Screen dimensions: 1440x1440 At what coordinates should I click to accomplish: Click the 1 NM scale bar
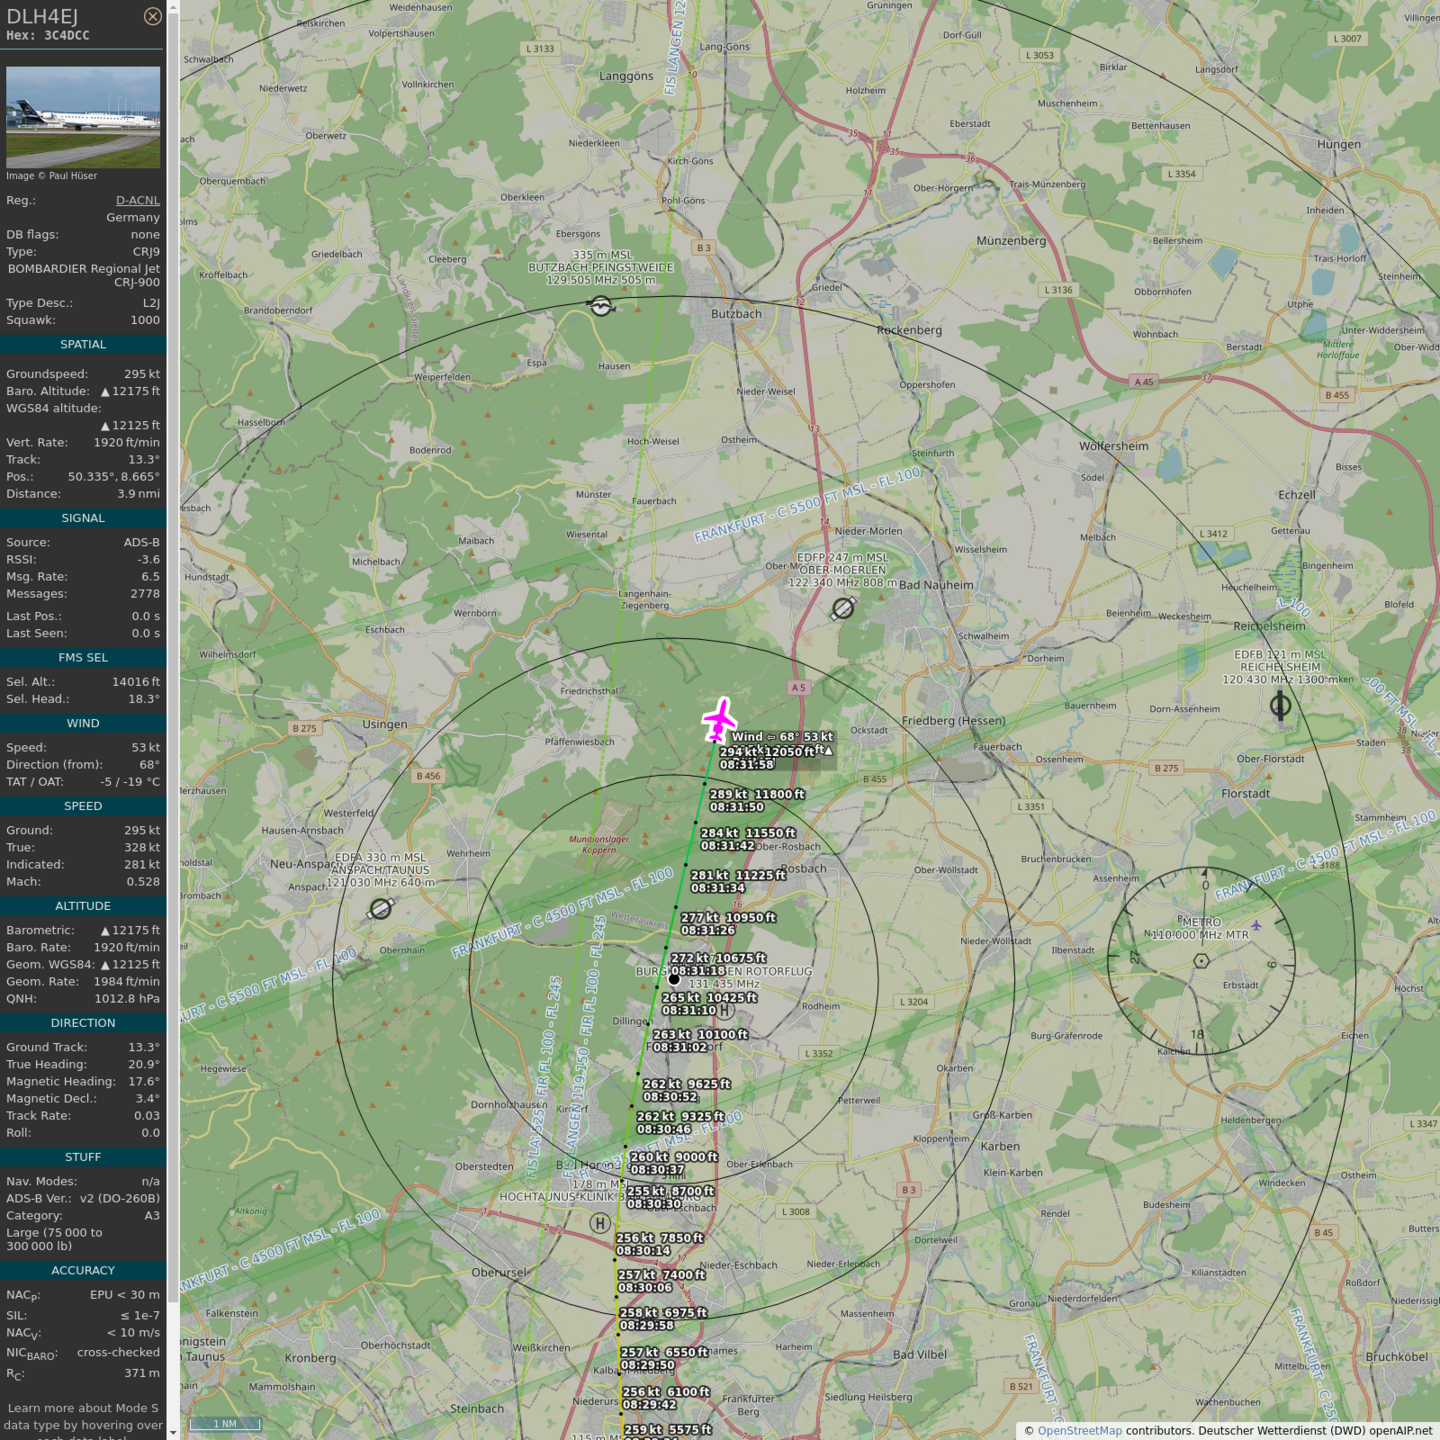[225, 1423]
